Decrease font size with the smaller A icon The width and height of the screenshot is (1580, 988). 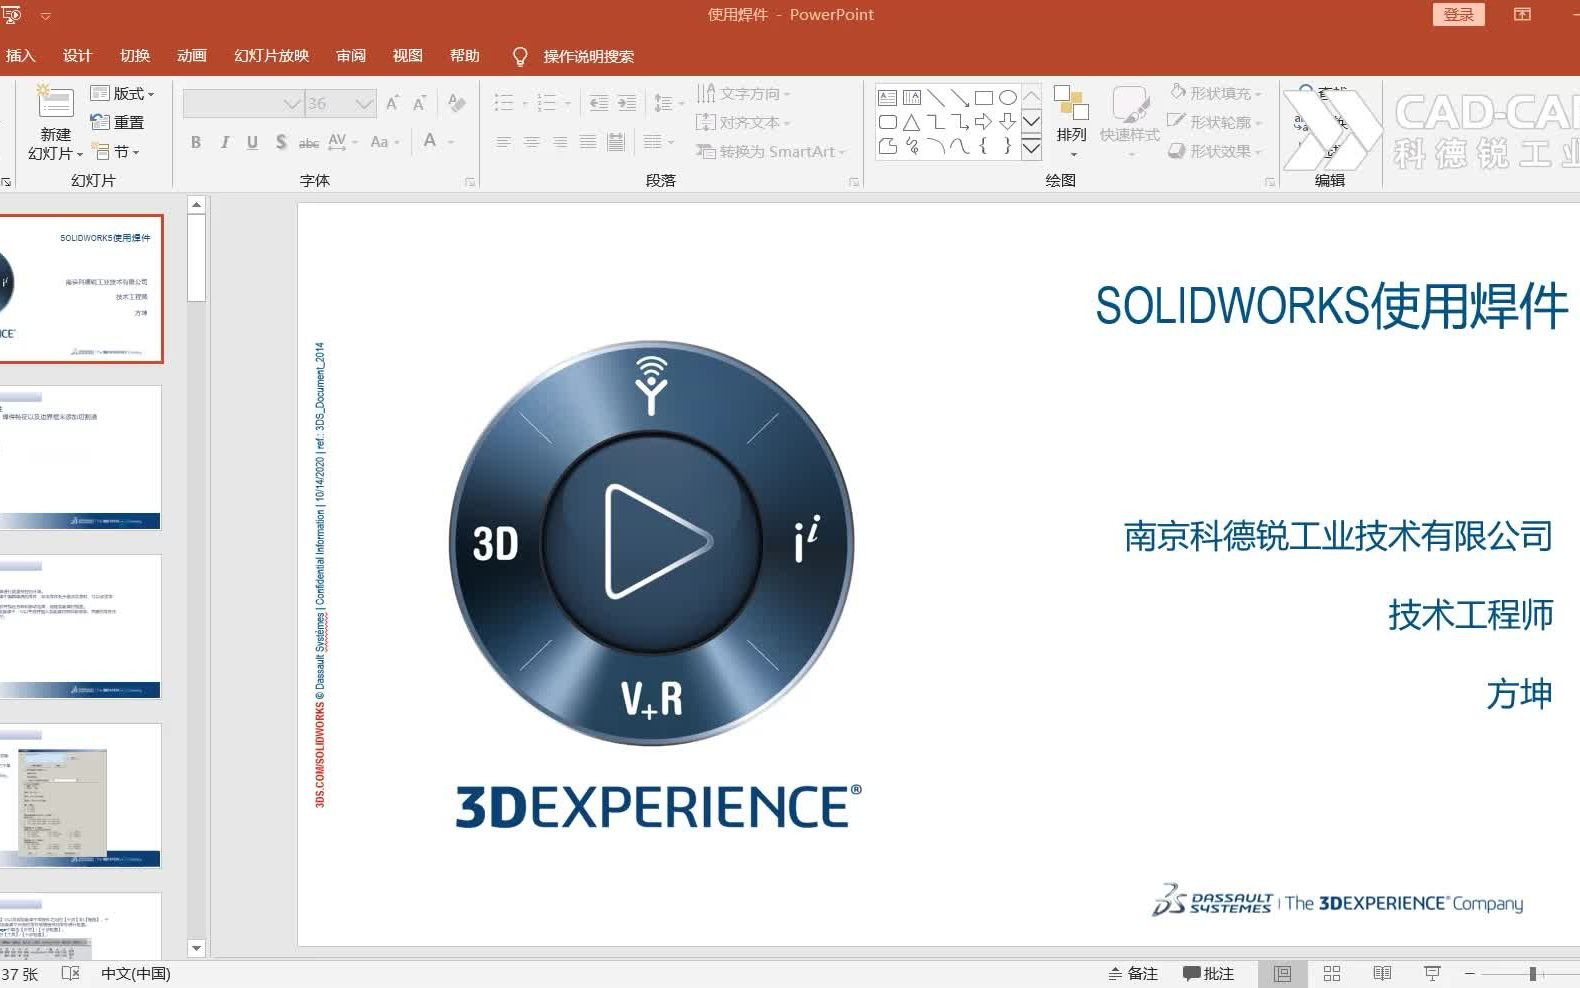coord(420,103)
